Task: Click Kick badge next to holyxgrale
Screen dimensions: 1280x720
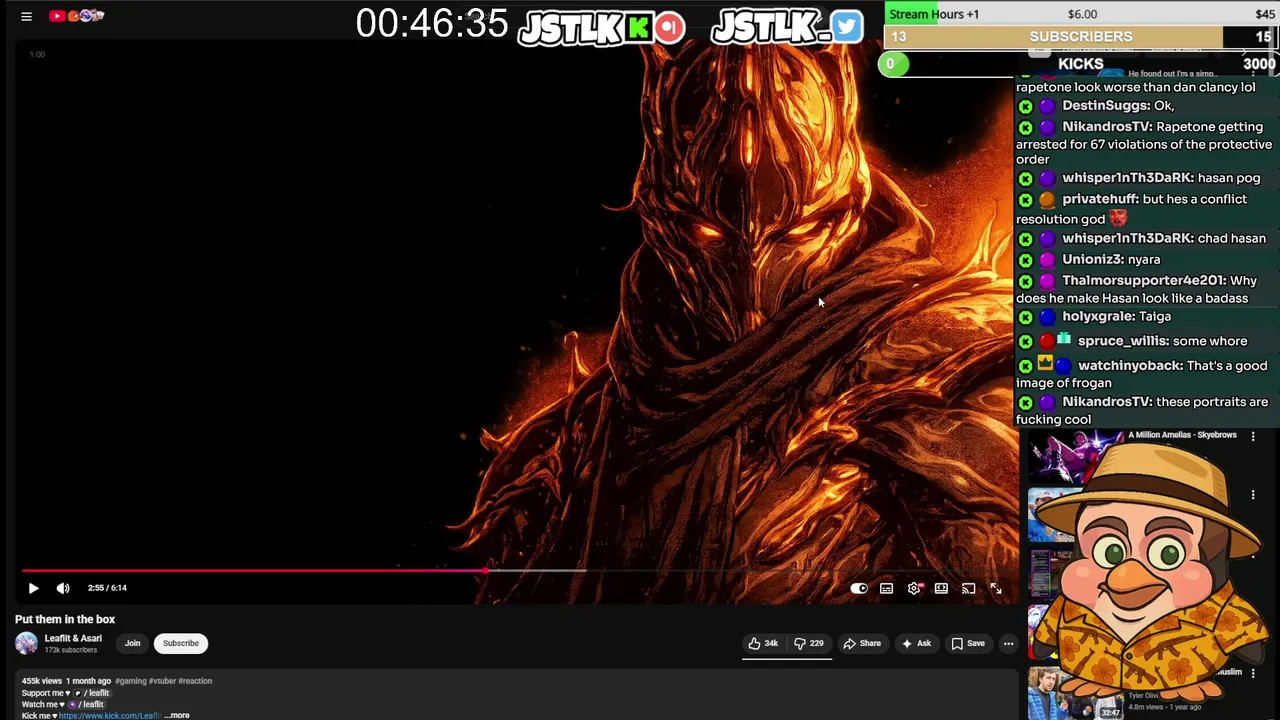Action: coord(1025,317)
